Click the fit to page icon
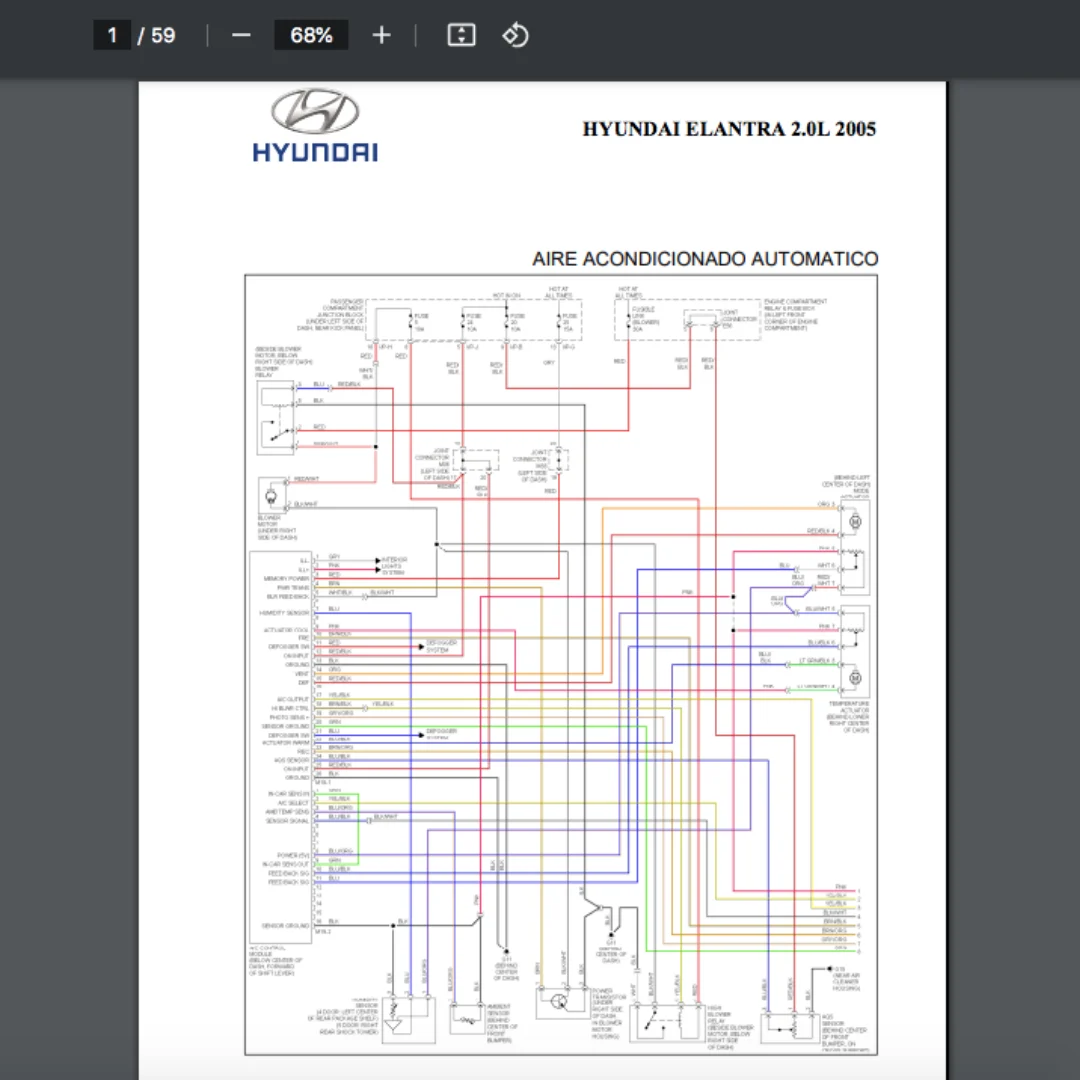 point(461,35)
